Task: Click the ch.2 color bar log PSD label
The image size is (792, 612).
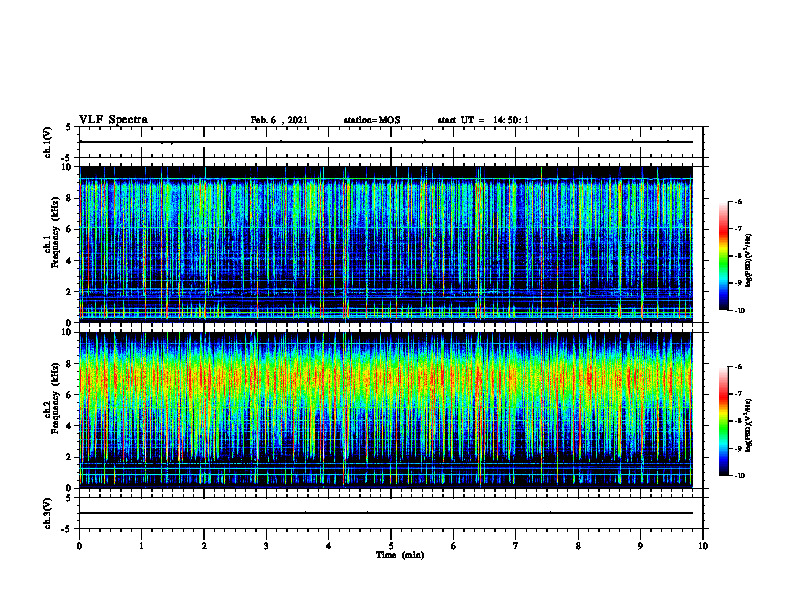Action: click(x=748, y=425)
